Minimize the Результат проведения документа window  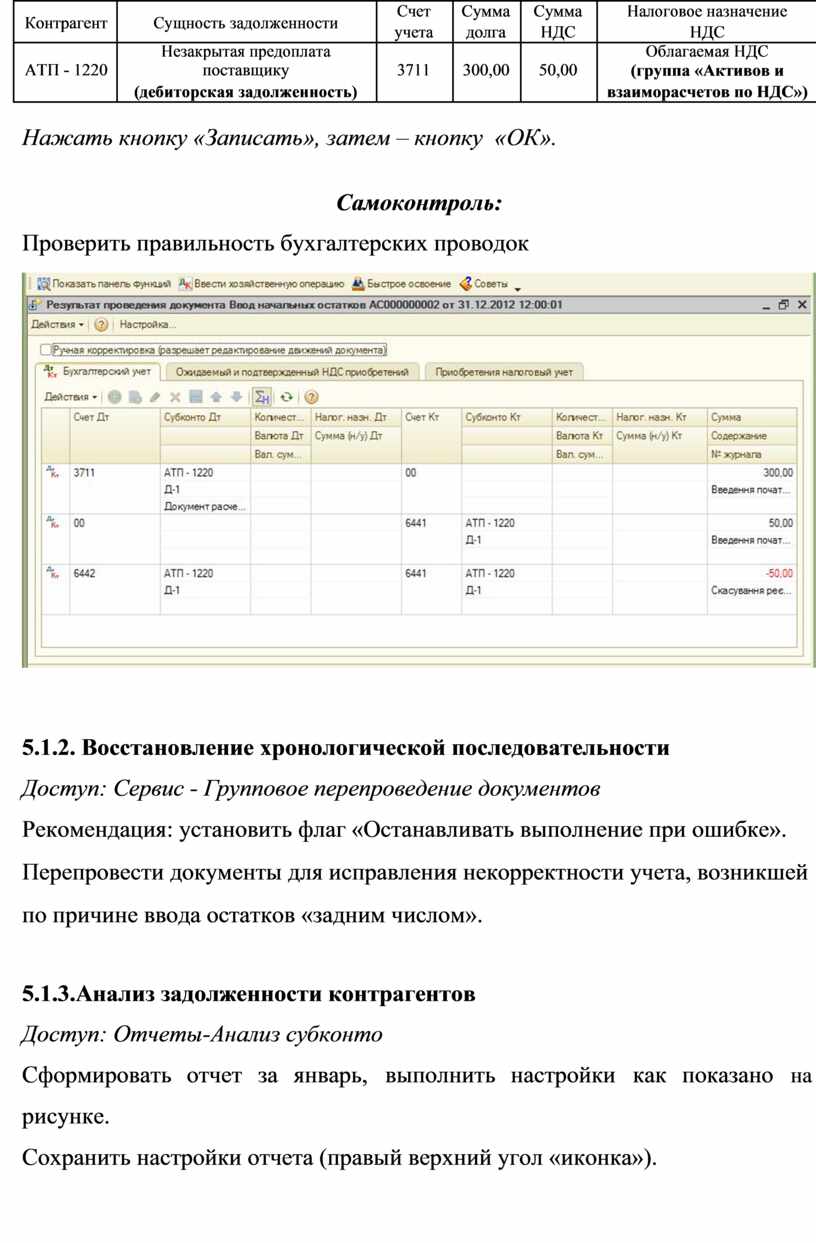coord(766,305)
